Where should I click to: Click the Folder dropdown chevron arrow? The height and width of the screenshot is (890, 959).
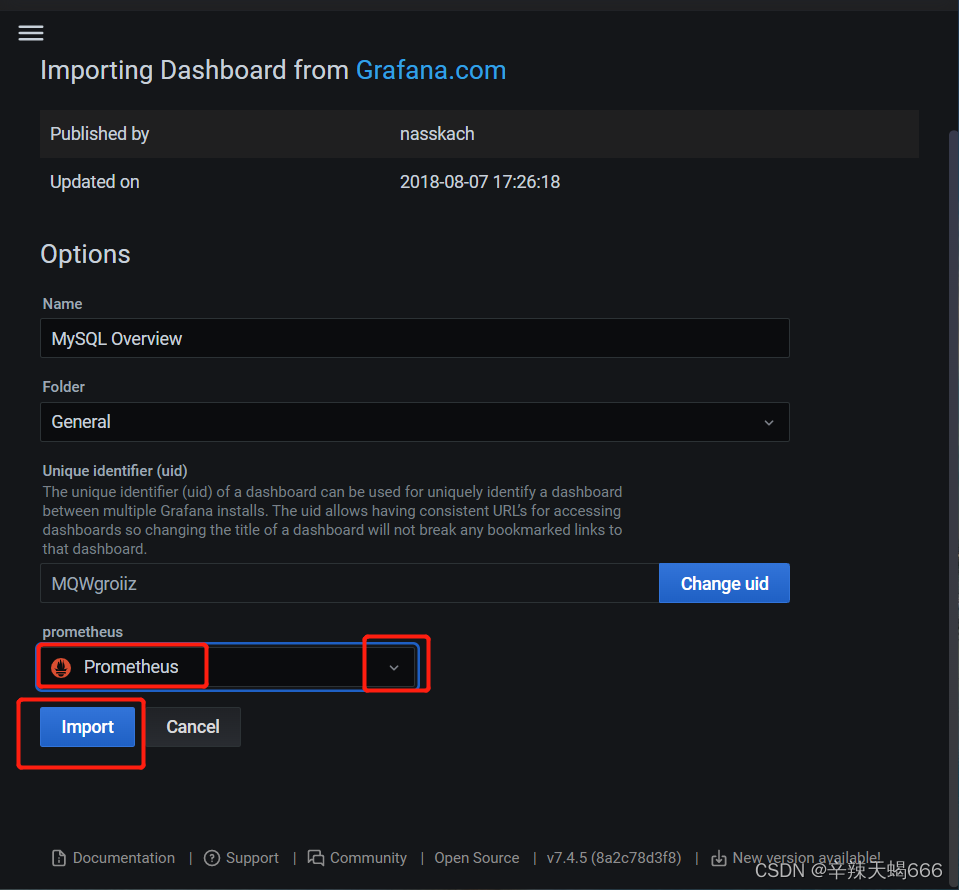[769, 423]
